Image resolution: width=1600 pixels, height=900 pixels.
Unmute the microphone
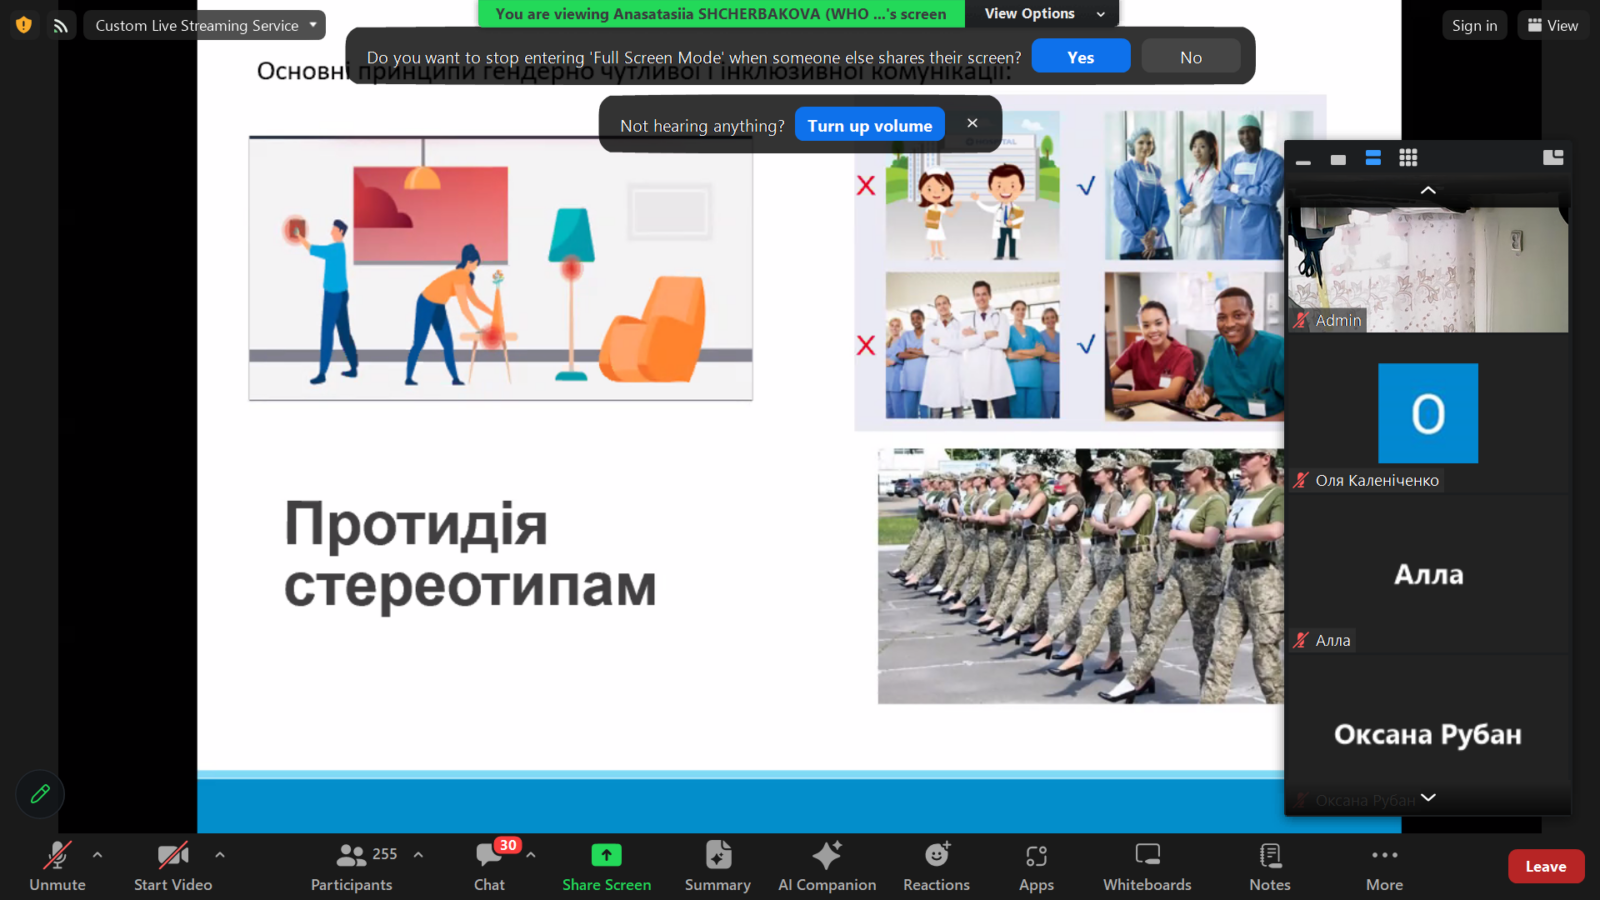[x=57, y=866]
